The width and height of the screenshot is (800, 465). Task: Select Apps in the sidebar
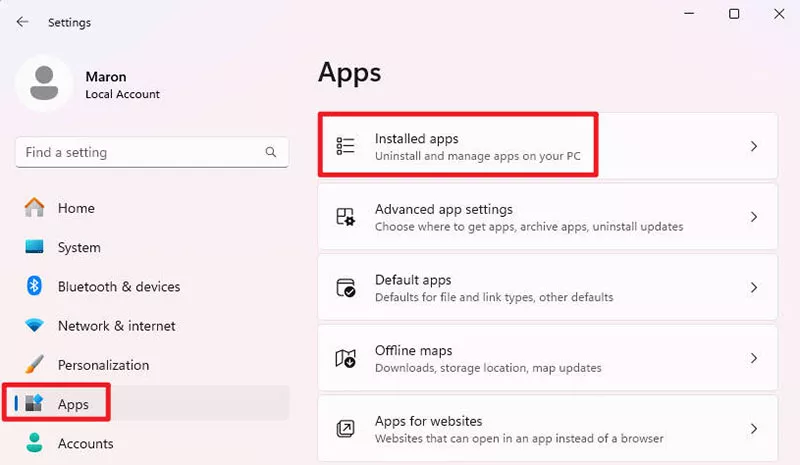pyautogui.click(x=152, y=403)
